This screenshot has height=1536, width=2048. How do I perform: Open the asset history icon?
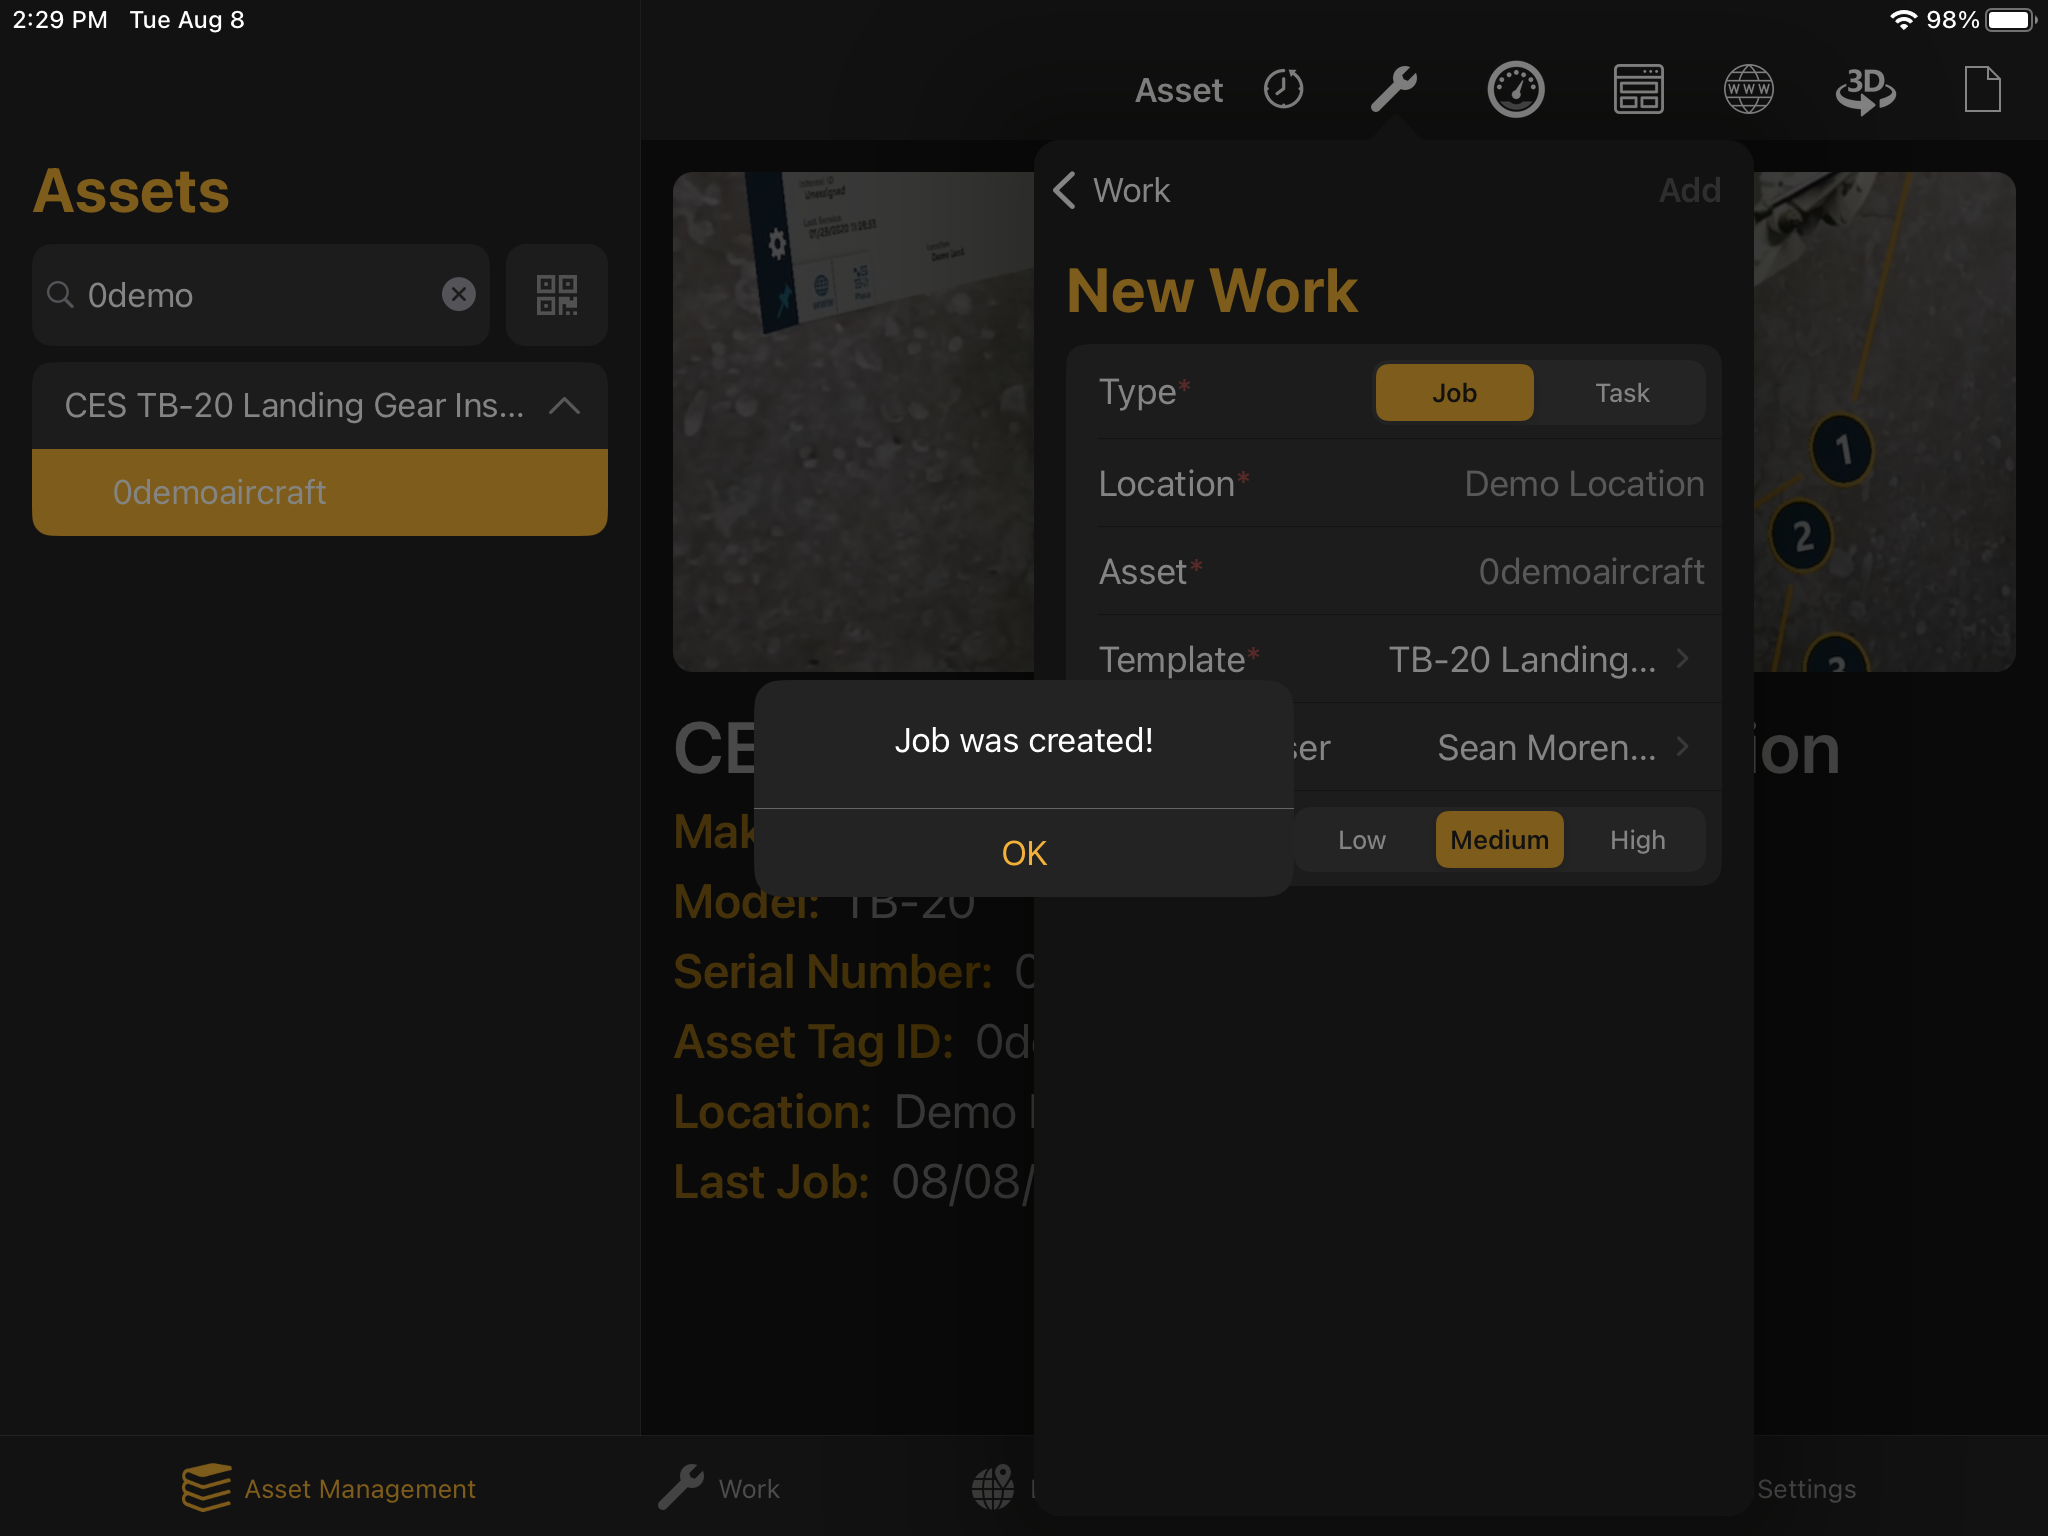1283,89
